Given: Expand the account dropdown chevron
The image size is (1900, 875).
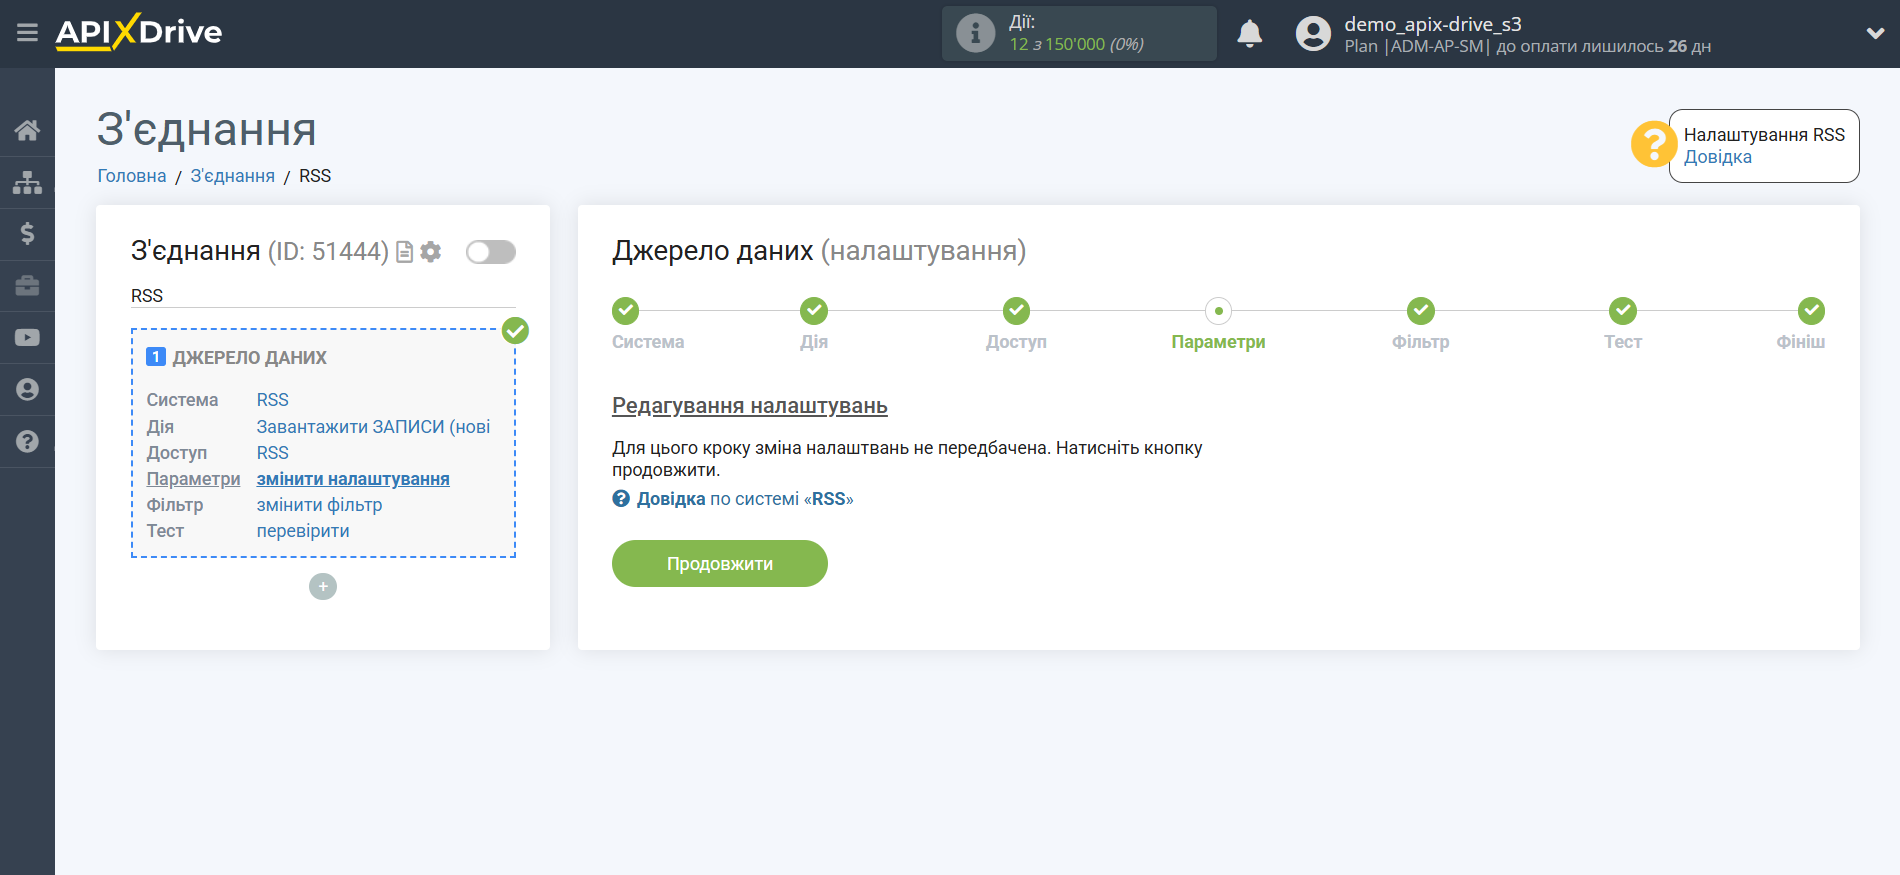Looking at the screenshot, I should (1875, 33).
